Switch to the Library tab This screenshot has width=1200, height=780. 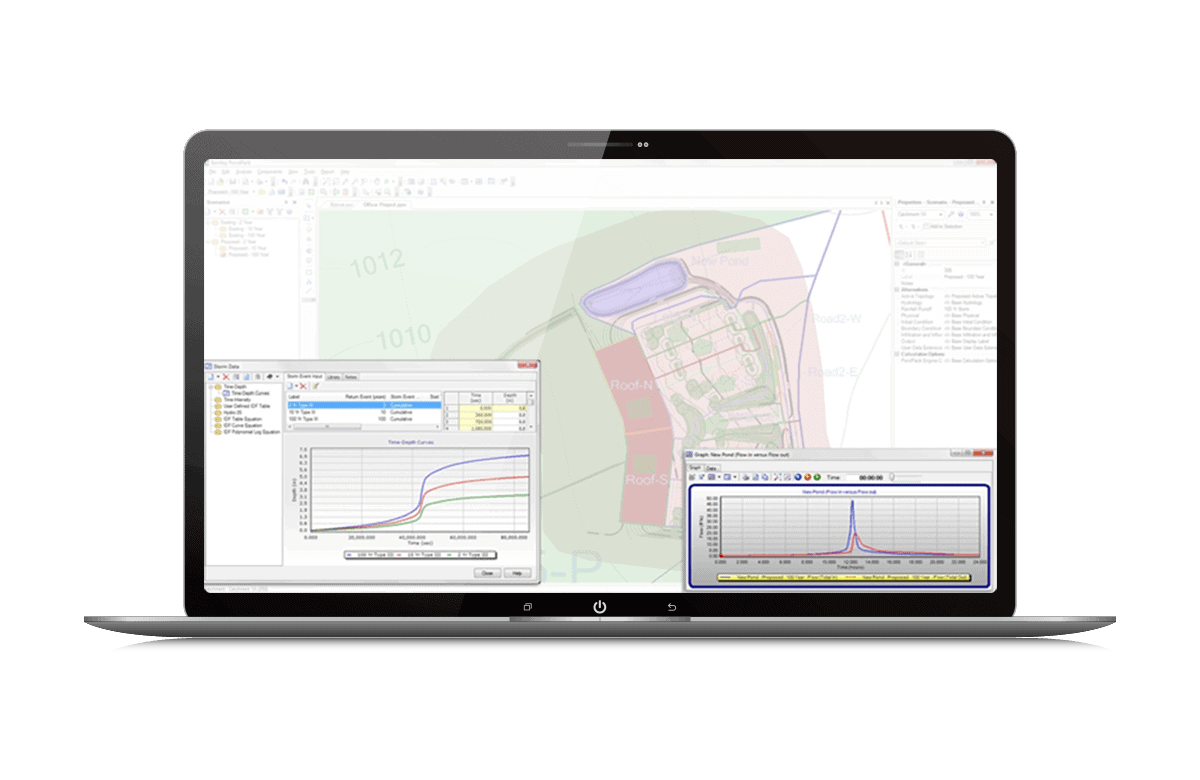pyautogui.click(x=333, y=377)
